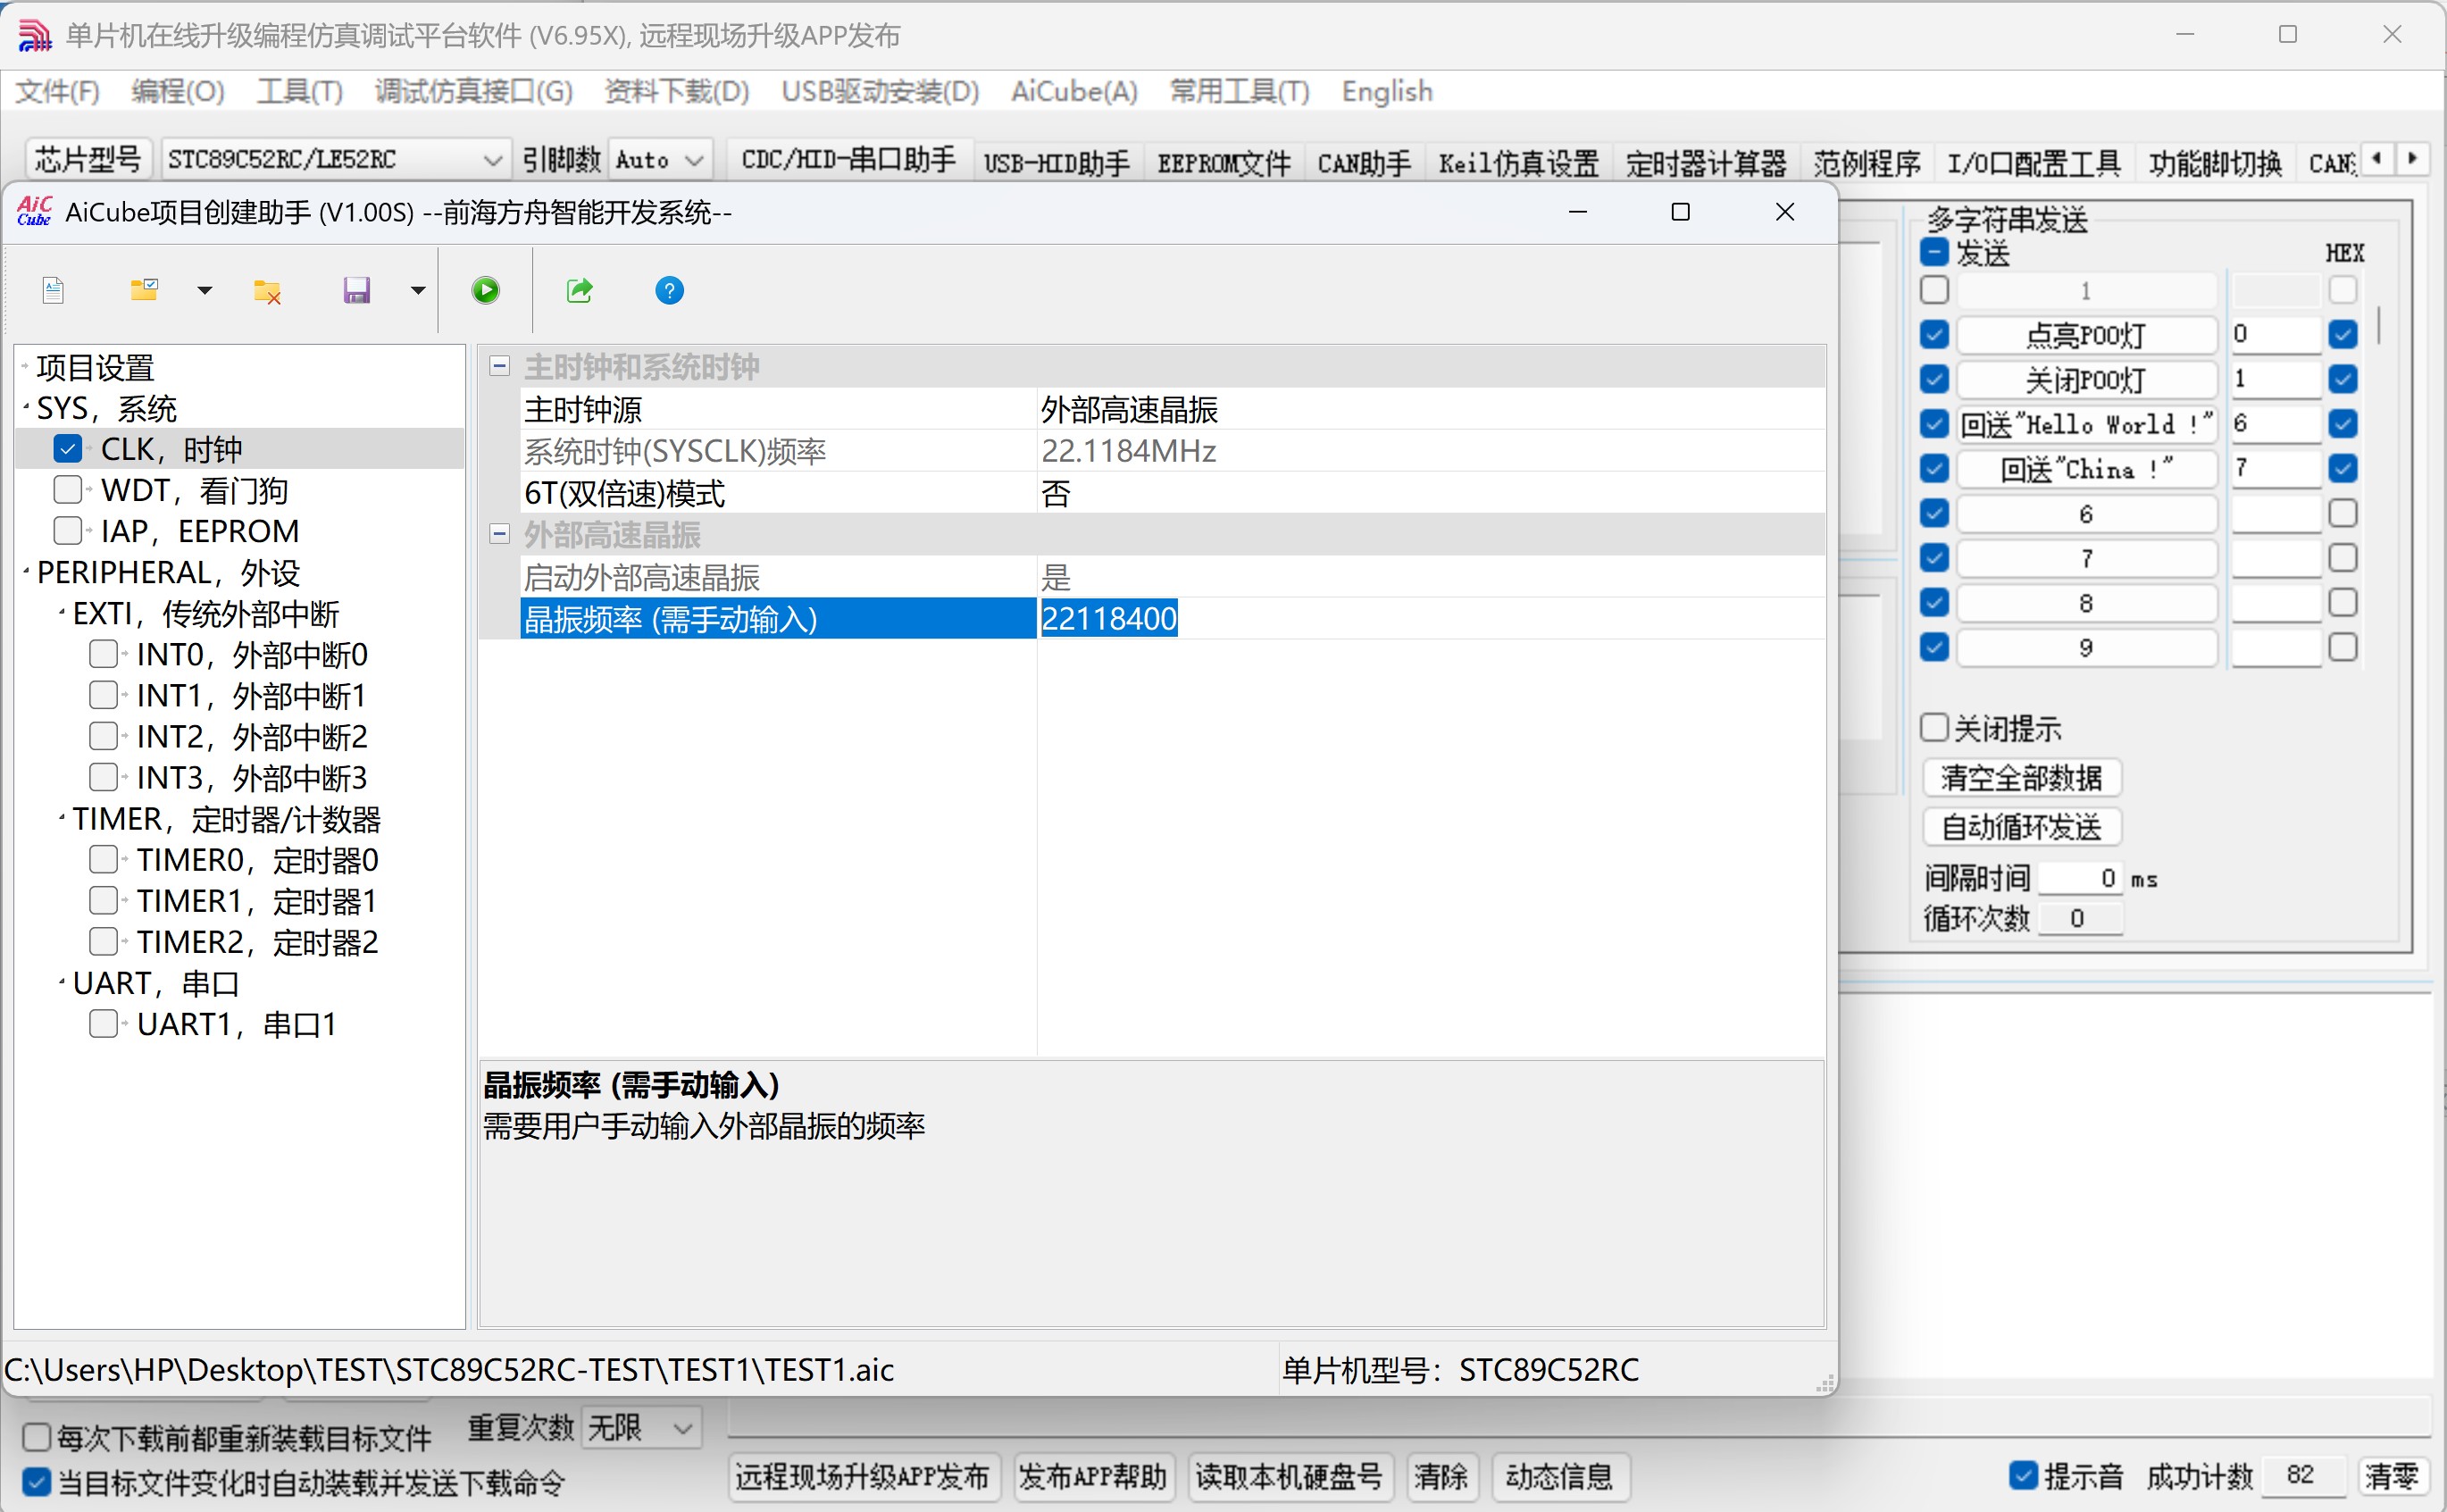Uncheck the CLK，时钟 checkbox

(x=68, y=449)
